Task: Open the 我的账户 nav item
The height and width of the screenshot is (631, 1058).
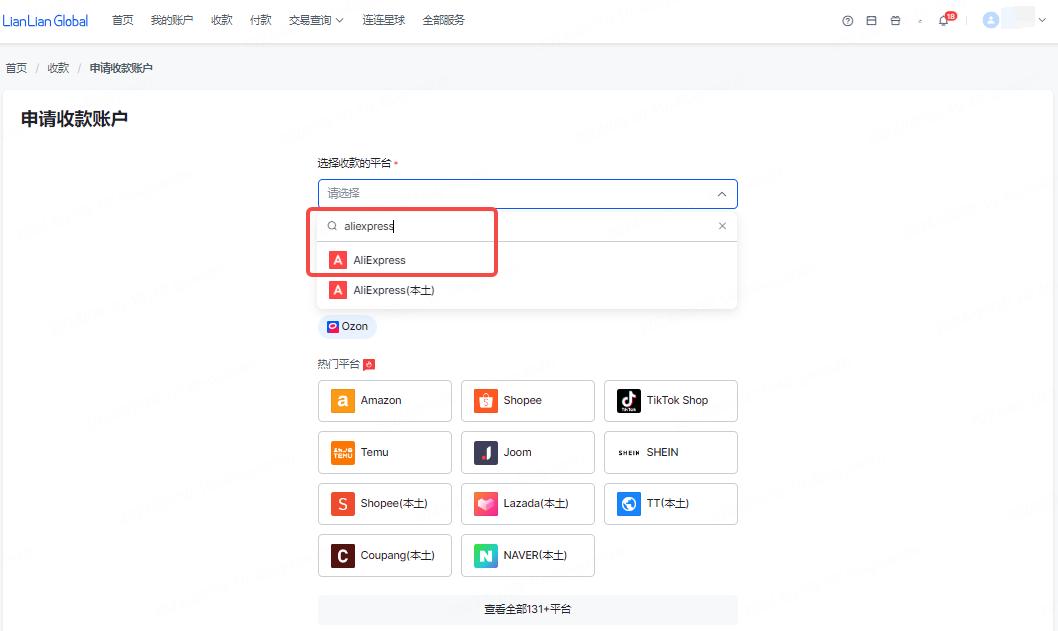Action: click(172, 20)
